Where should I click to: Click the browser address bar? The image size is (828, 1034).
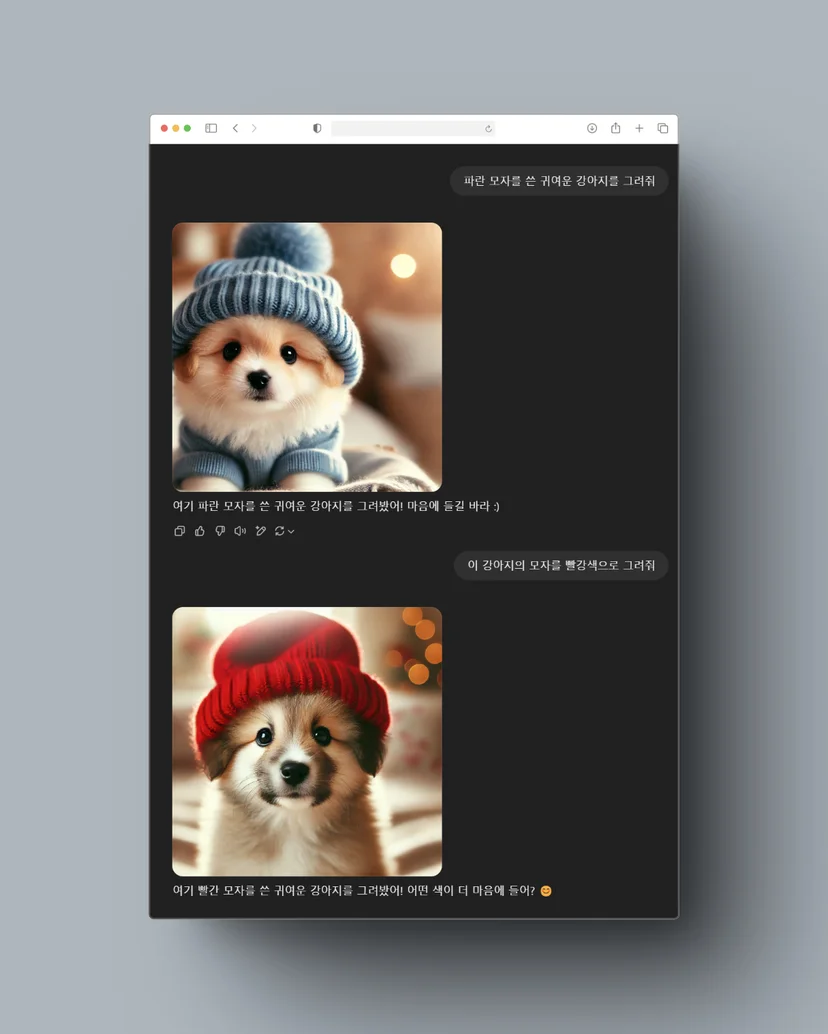413,128
